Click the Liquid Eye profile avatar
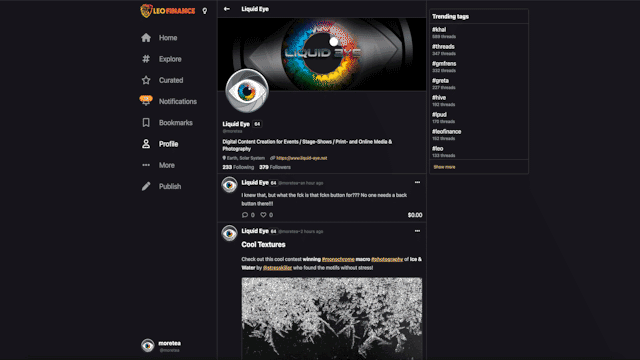 click(247, 91)
